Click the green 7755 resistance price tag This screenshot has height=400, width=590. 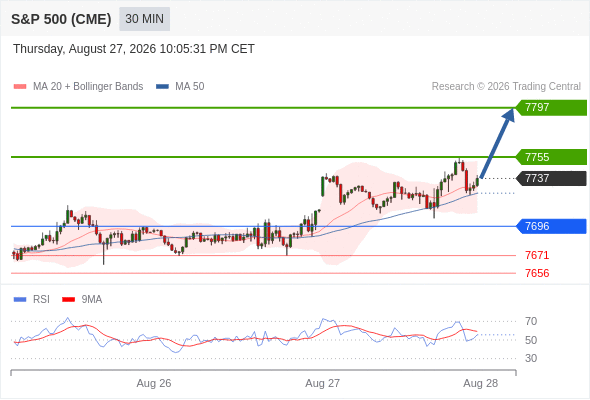click(x=551, y=157)
